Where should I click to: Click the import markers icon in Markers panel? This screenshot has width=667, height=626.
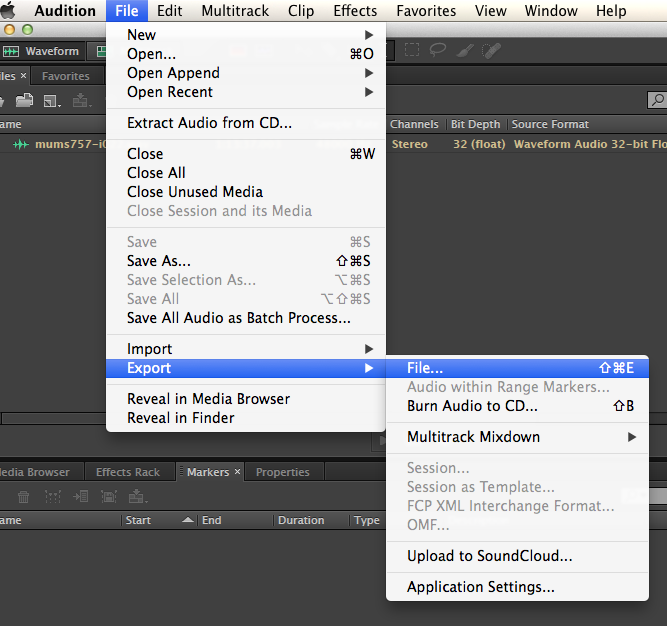coord(138,496)
